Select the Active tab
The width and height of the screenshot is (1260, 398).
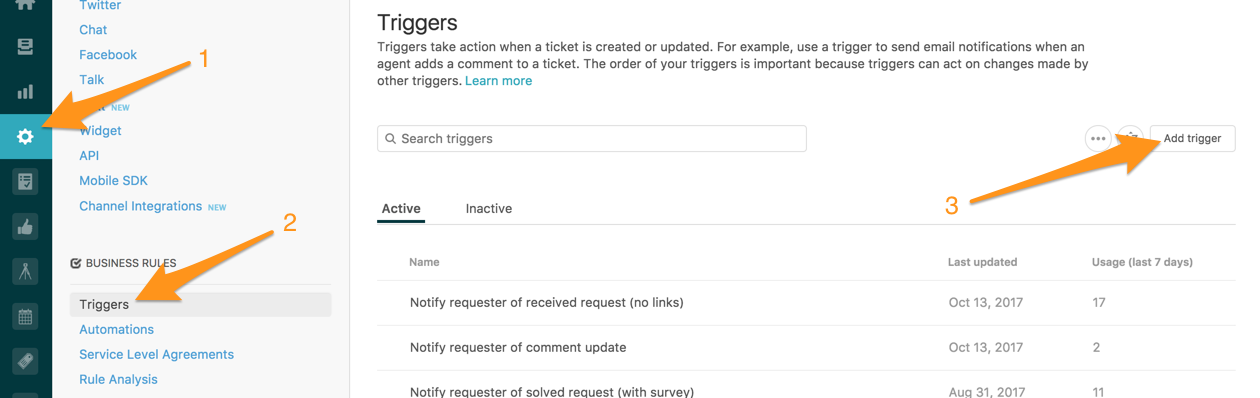(401, 209)
